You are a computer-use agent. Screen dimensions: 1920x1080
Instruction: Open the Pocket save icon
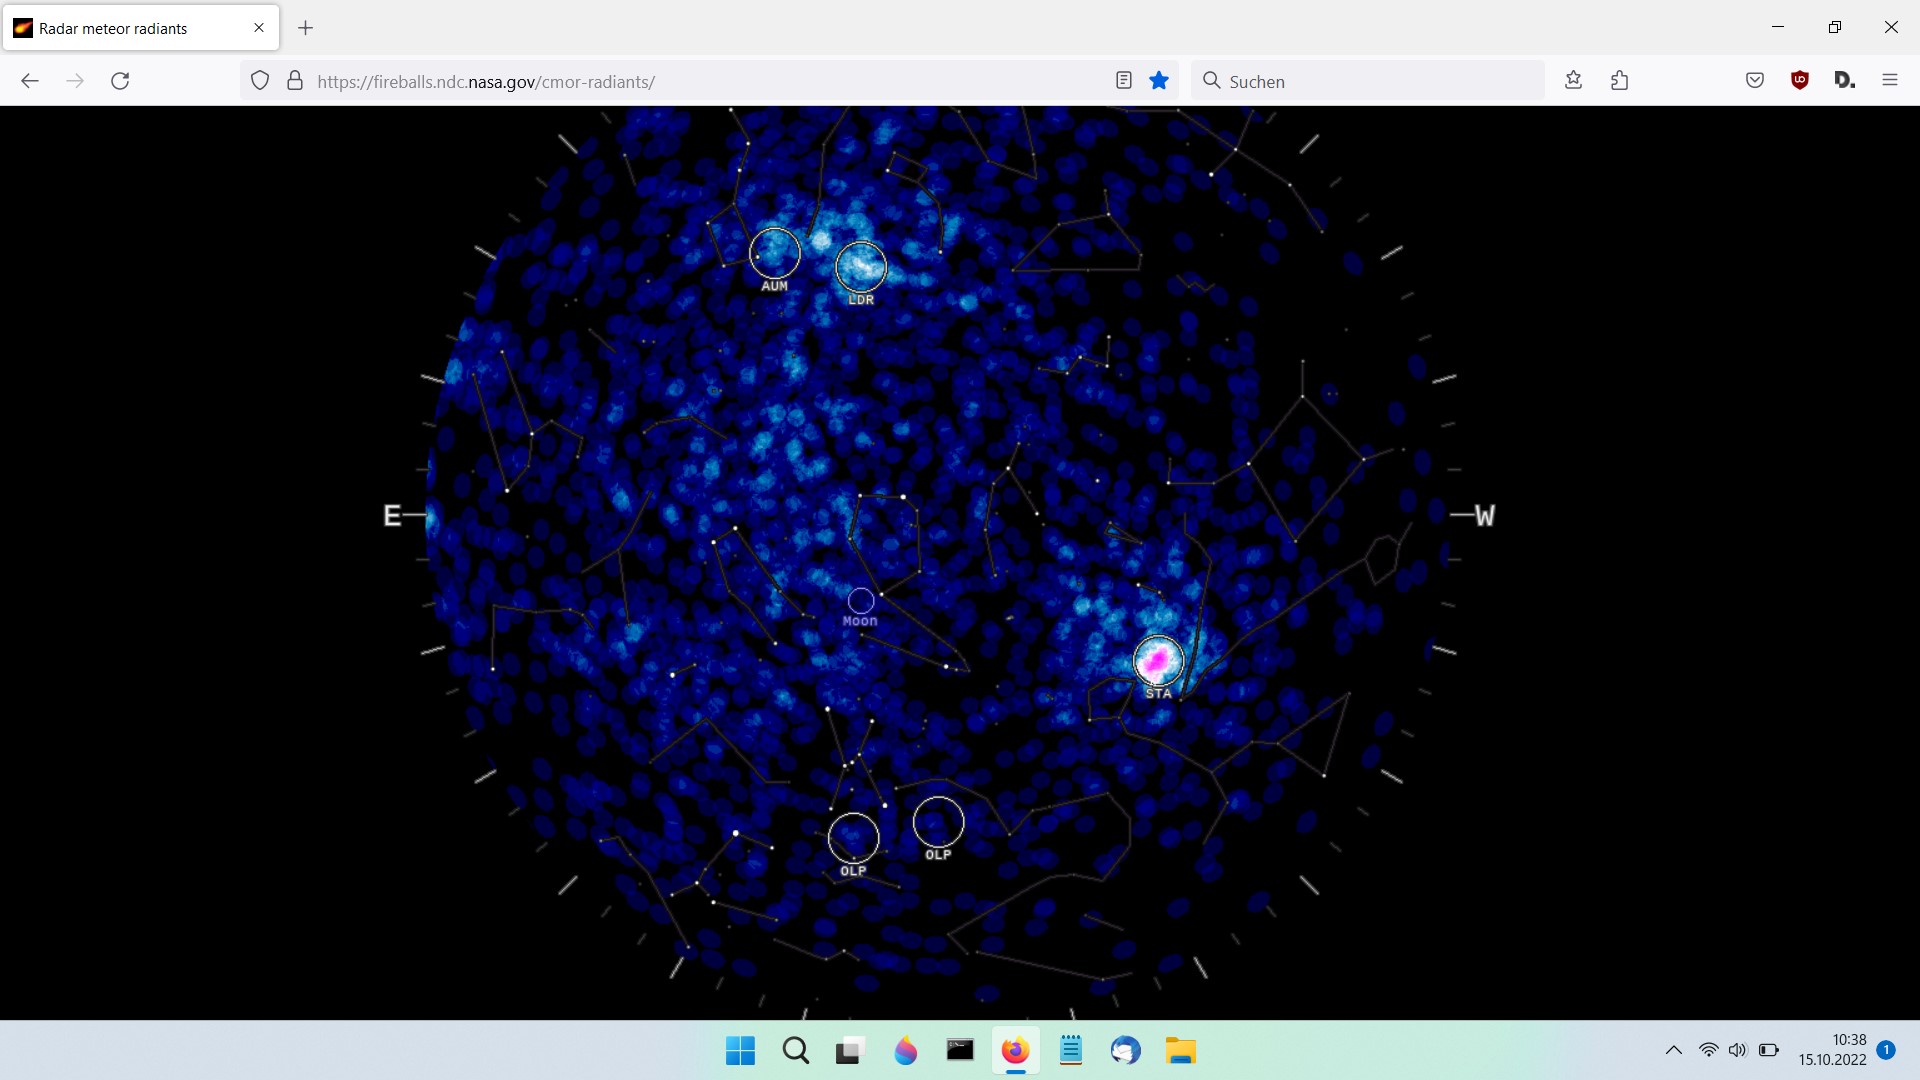pyautogui.click(x=1754, y=81)
